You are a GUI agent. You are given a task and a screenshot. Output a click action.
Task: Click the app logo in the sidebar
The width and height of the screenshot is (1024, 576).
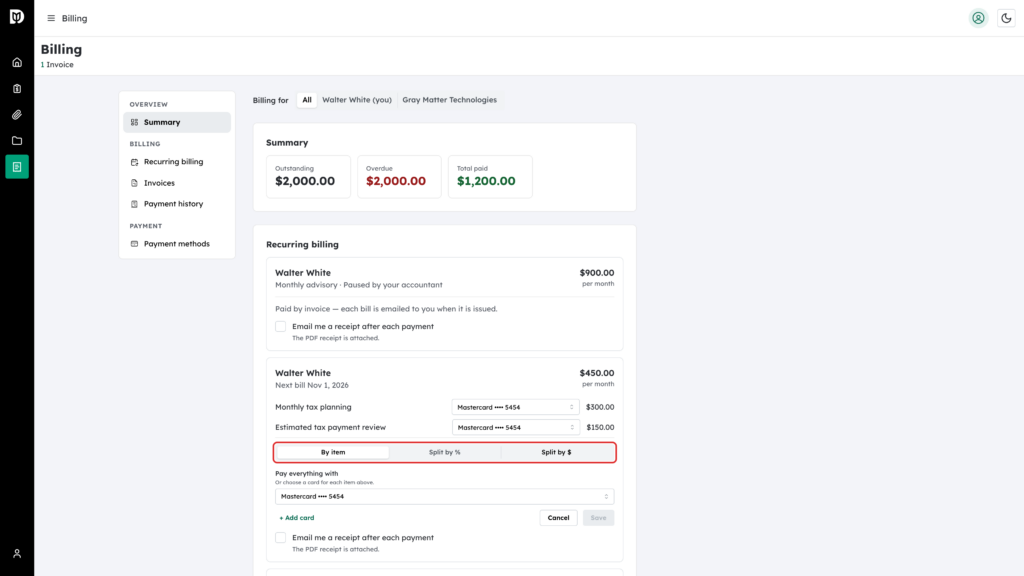[17, 16]
